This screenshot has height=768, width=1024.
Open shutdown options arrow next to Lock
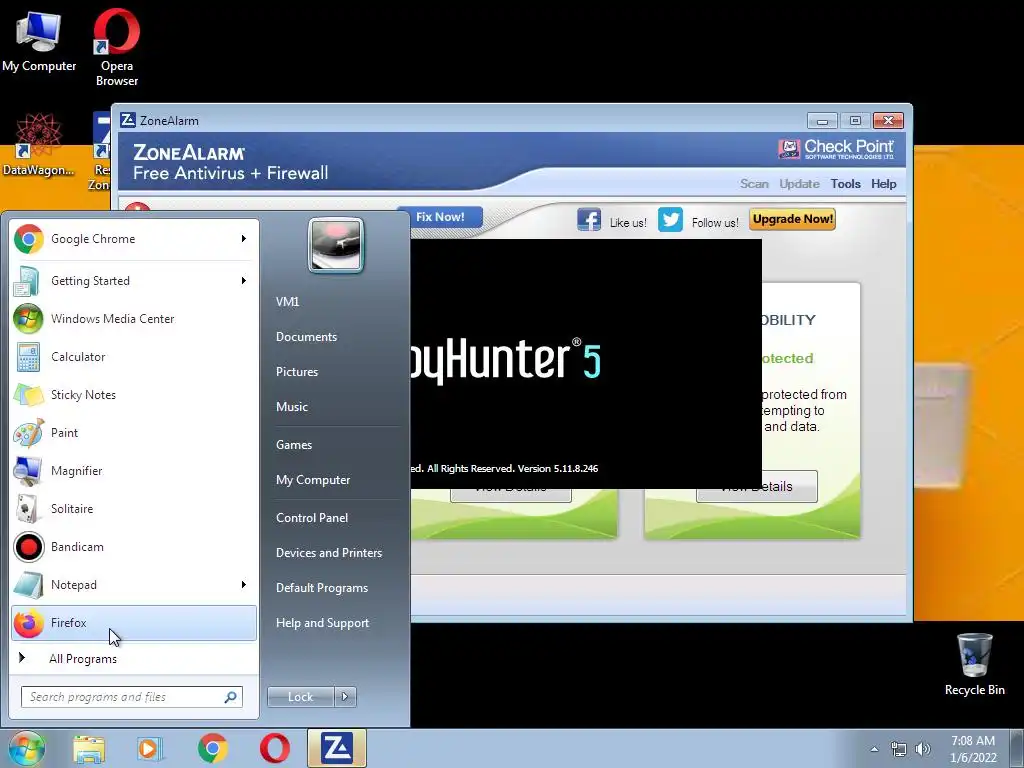pos(345,697)
